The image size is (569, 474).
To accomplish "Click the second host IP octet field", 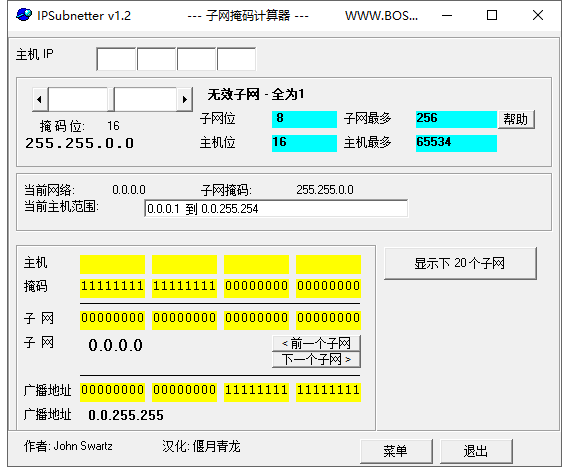I will 156,59.
